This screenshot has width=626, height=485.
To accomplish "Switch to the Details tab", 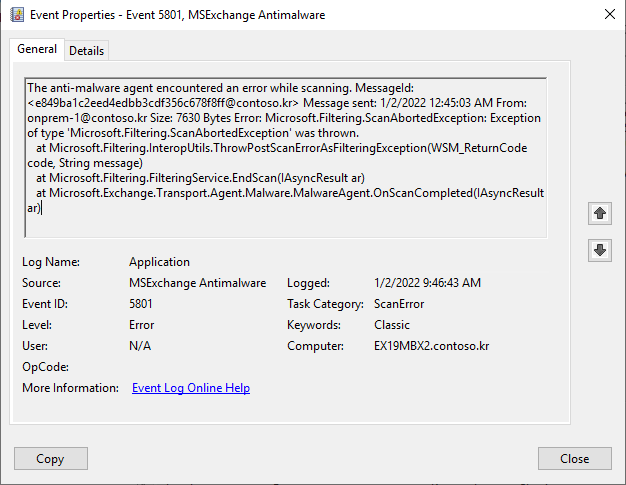I will [86, 51].
